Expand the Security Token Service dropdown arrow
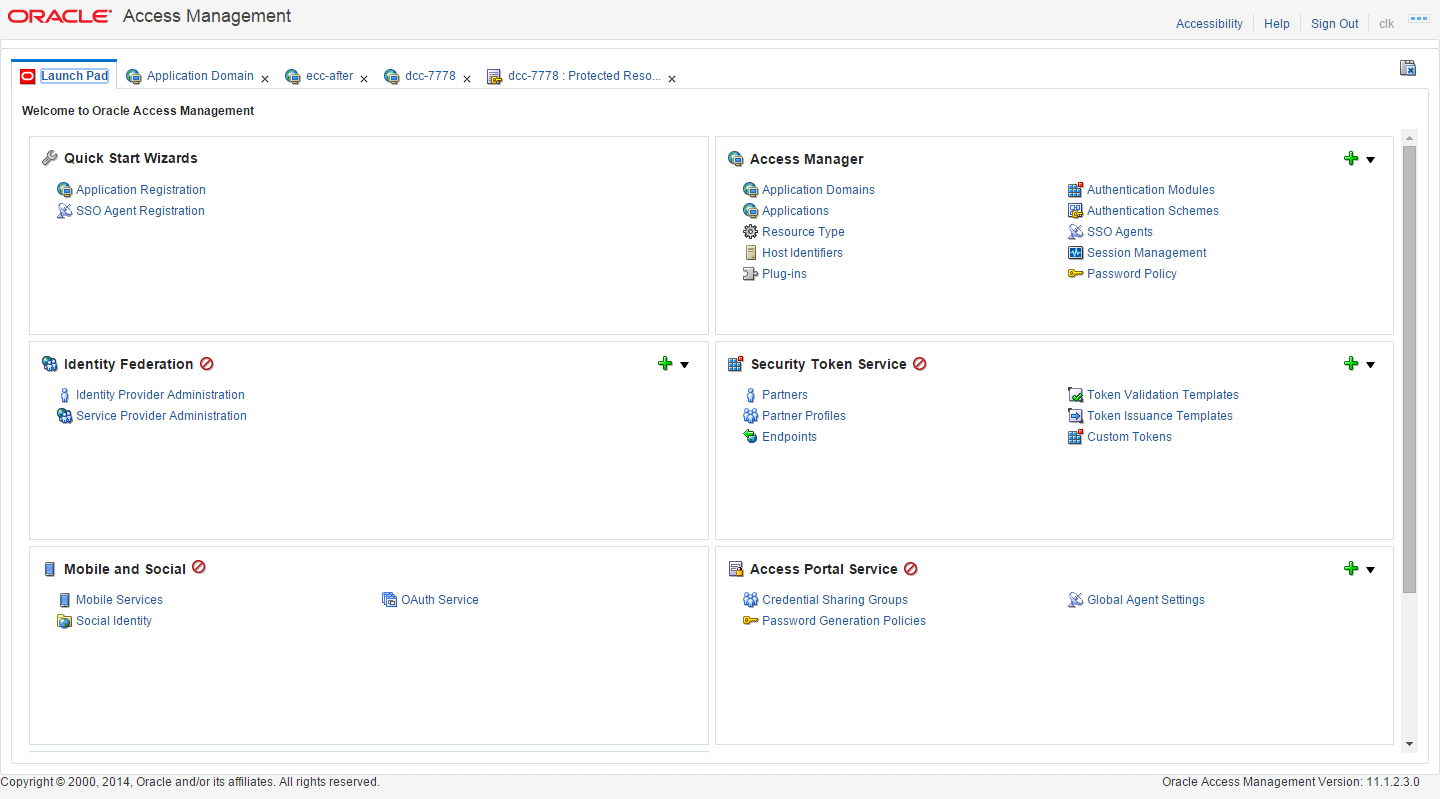Viewport: 1440px width, 799px height. coord(1371,365)
